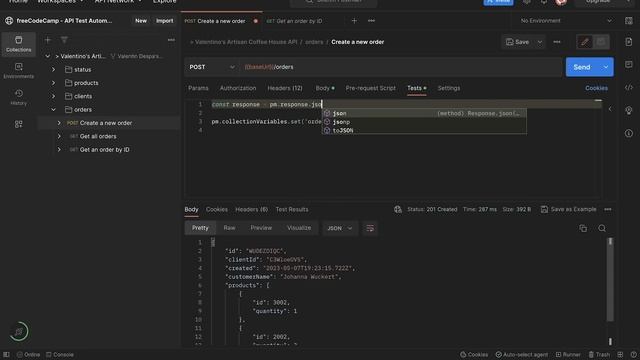Open the request info icon
This screenshot has height=360, width=640.
[x=629, y=133]
